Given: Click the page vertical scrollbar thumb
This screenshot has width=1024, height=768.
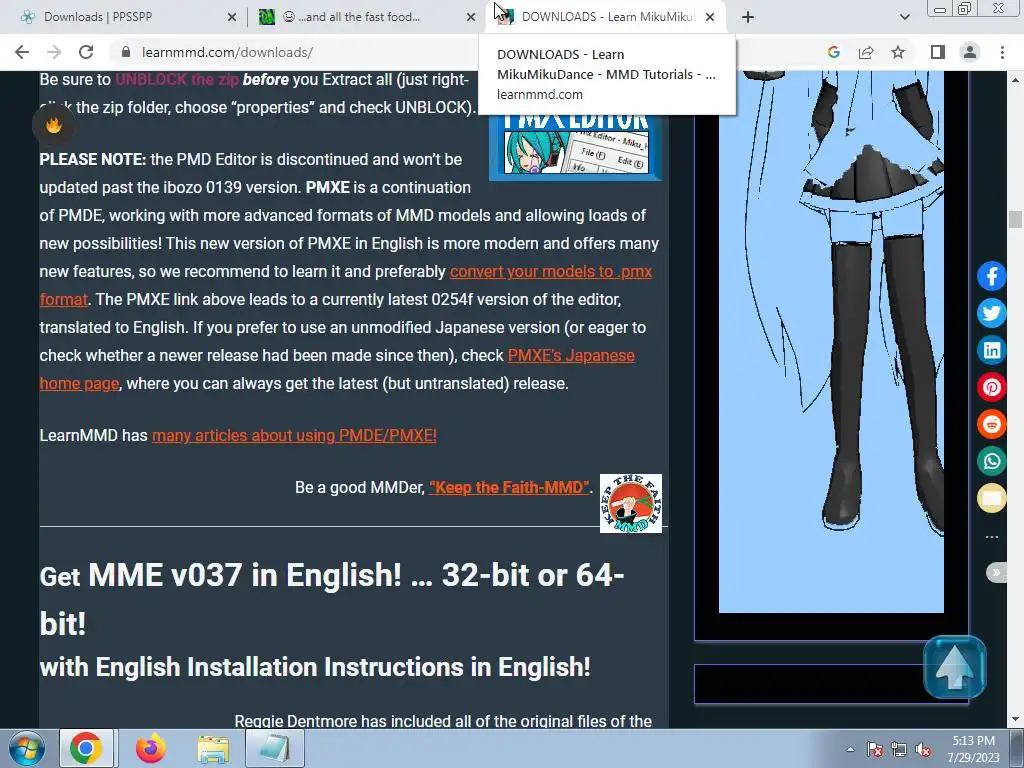Looking at the screenshot, I should (1015, 219).
